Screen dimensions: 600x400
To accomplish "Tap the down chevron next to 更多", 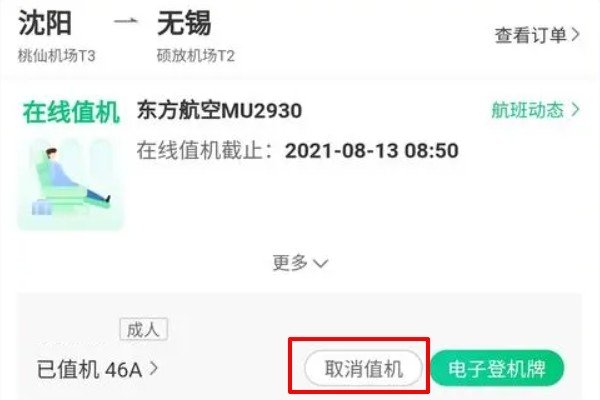I will pos(321,263).
